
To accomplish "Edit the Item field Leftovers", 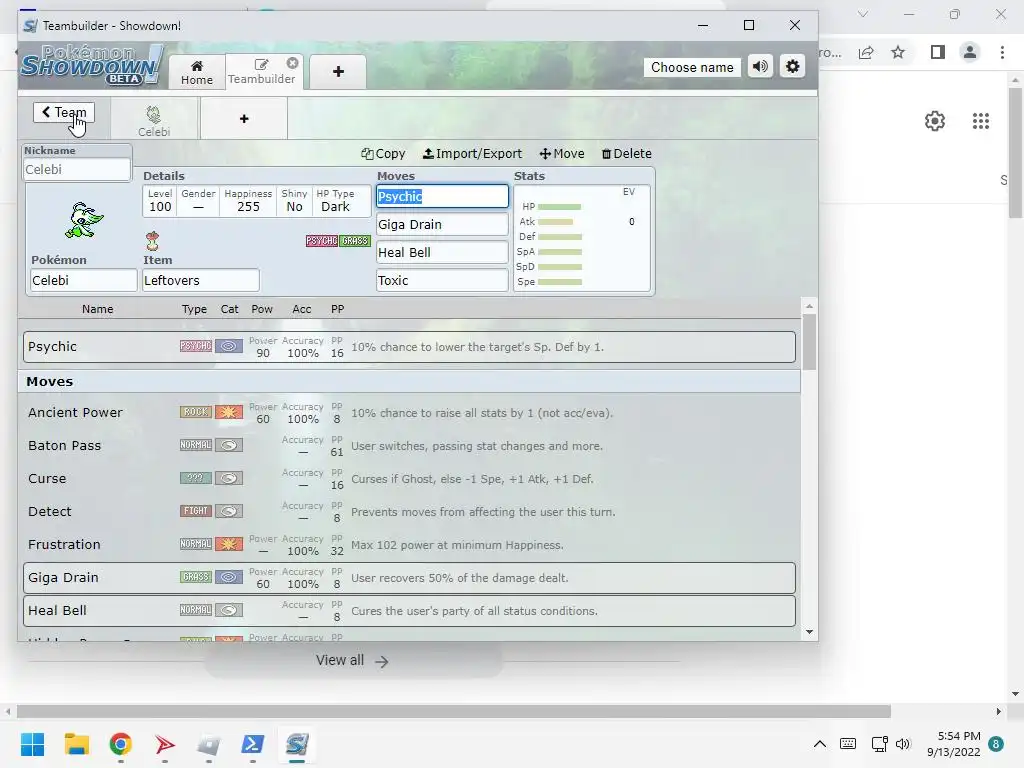I will pyautogui.click(x=201, y=280).
